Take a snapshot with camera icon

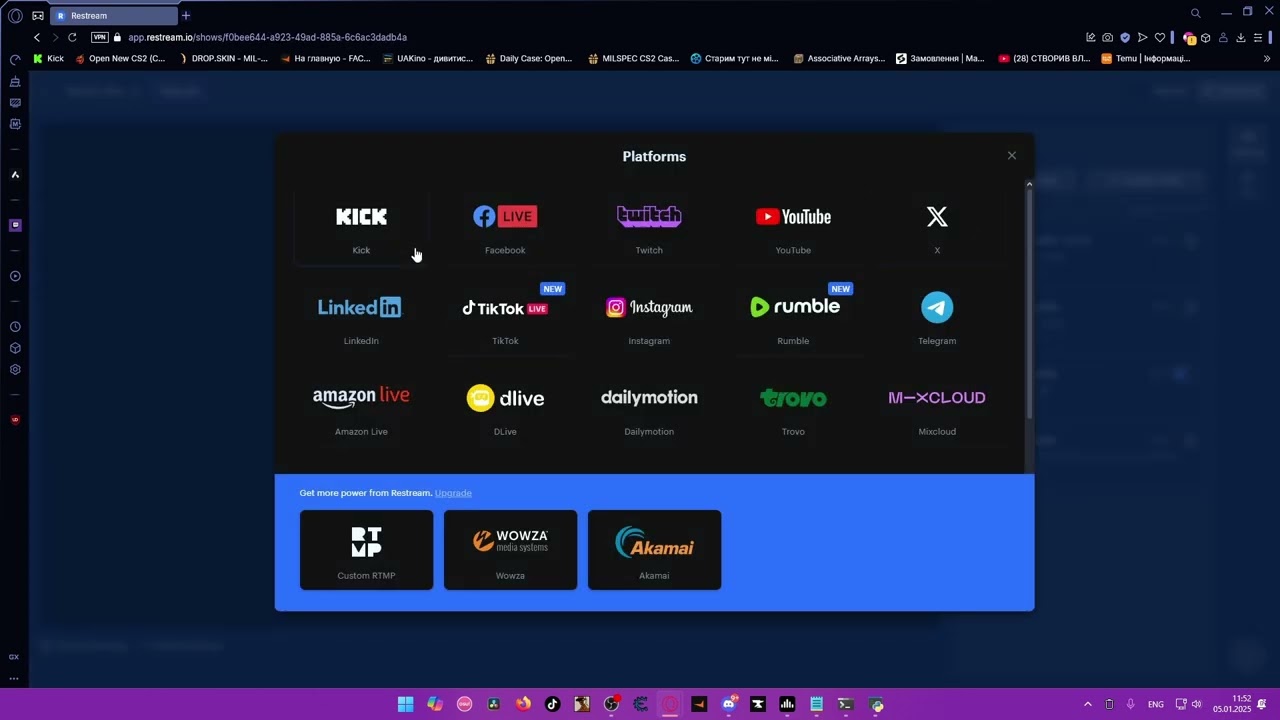tap(1107, 38)
